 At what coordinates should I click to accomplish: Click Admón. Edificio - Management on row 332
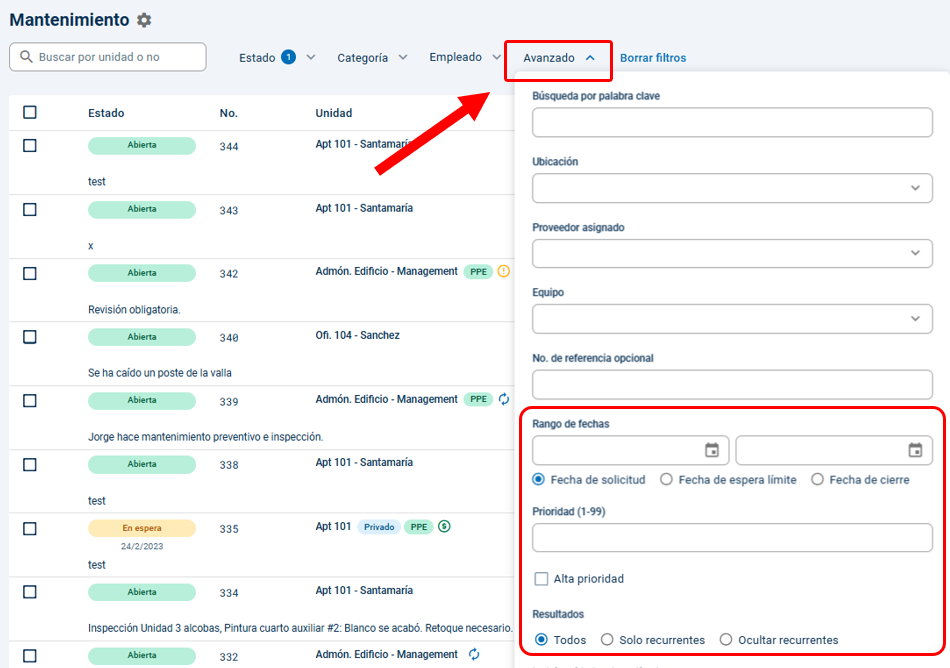(x=387, y=654)
